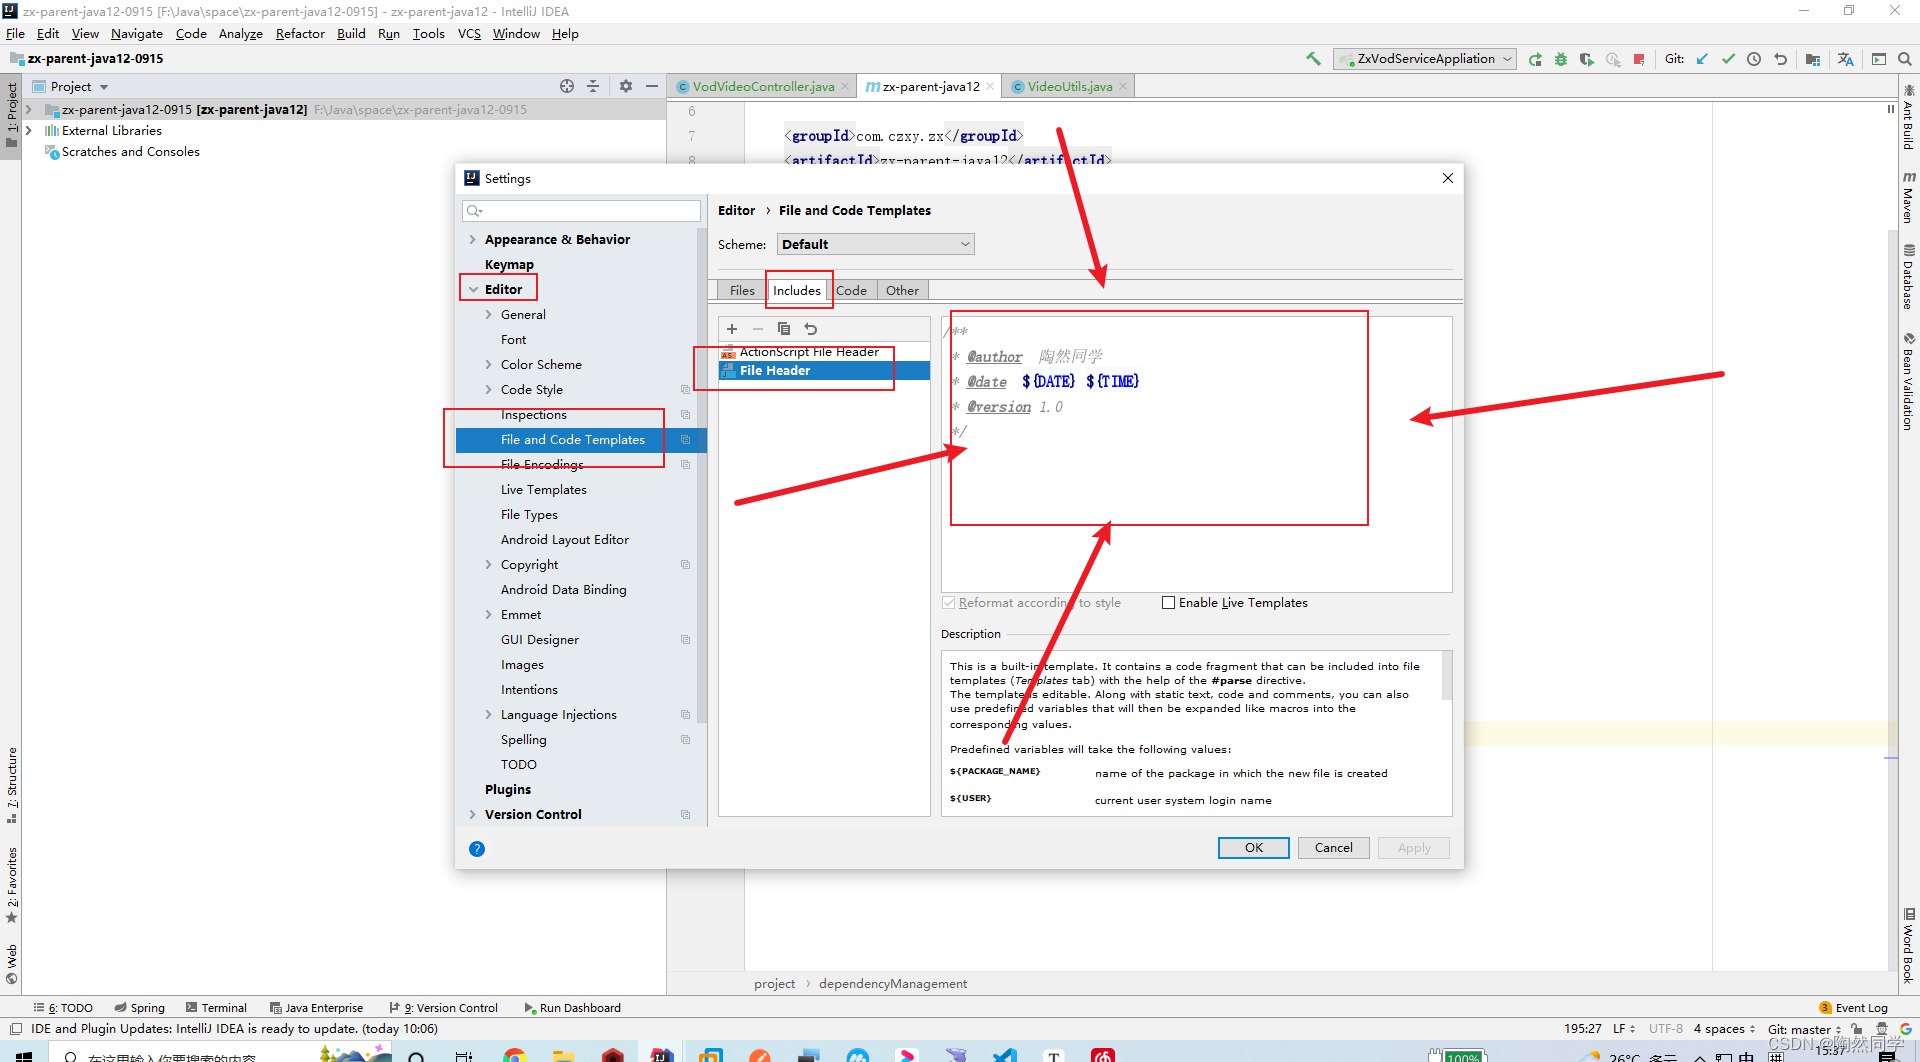The height and width of the screenshot is (1062, 1920).
Task: Switch to VodVideoController.java editor tab
Action: click(762, 87)
